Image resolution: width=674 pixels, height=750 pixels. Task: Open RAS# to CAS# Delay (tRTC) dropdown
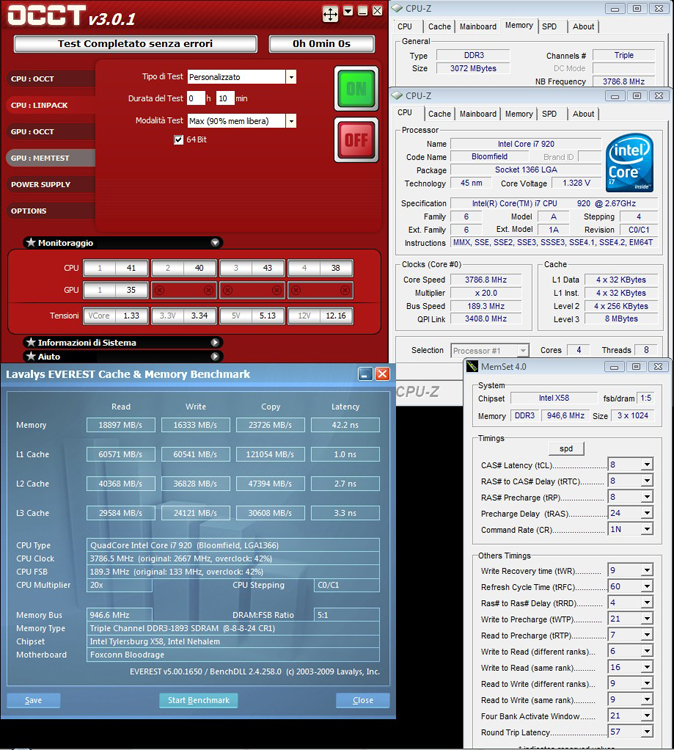pos(647,481)
